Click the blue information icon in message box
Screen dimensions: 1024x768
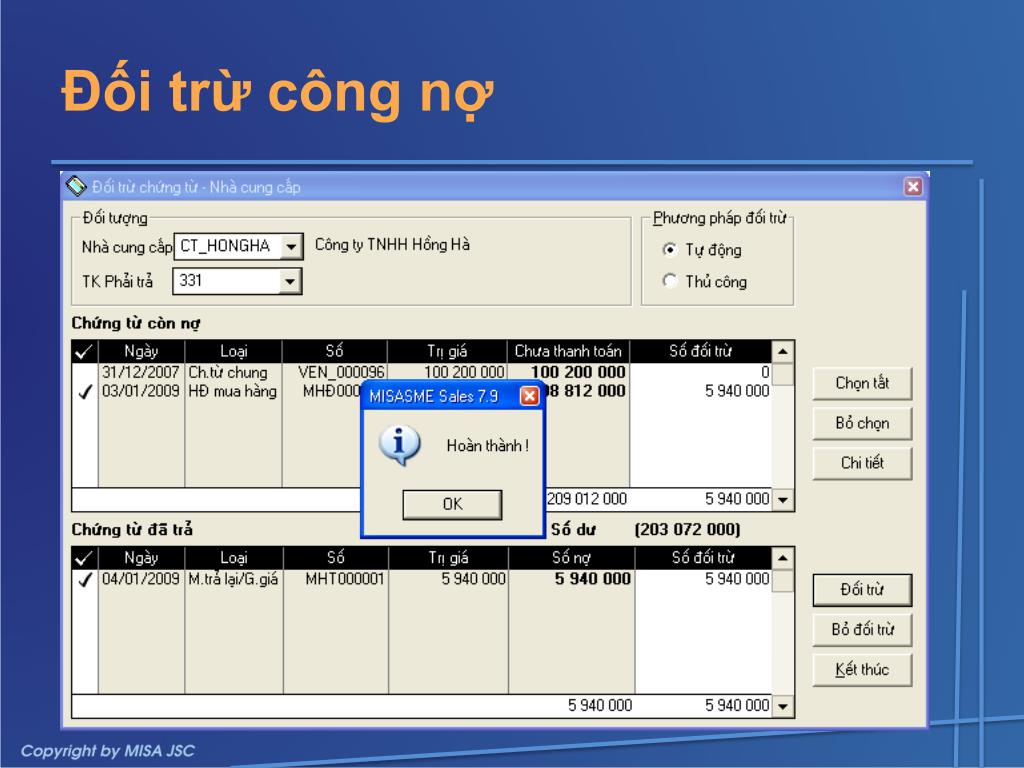(399, 445)
